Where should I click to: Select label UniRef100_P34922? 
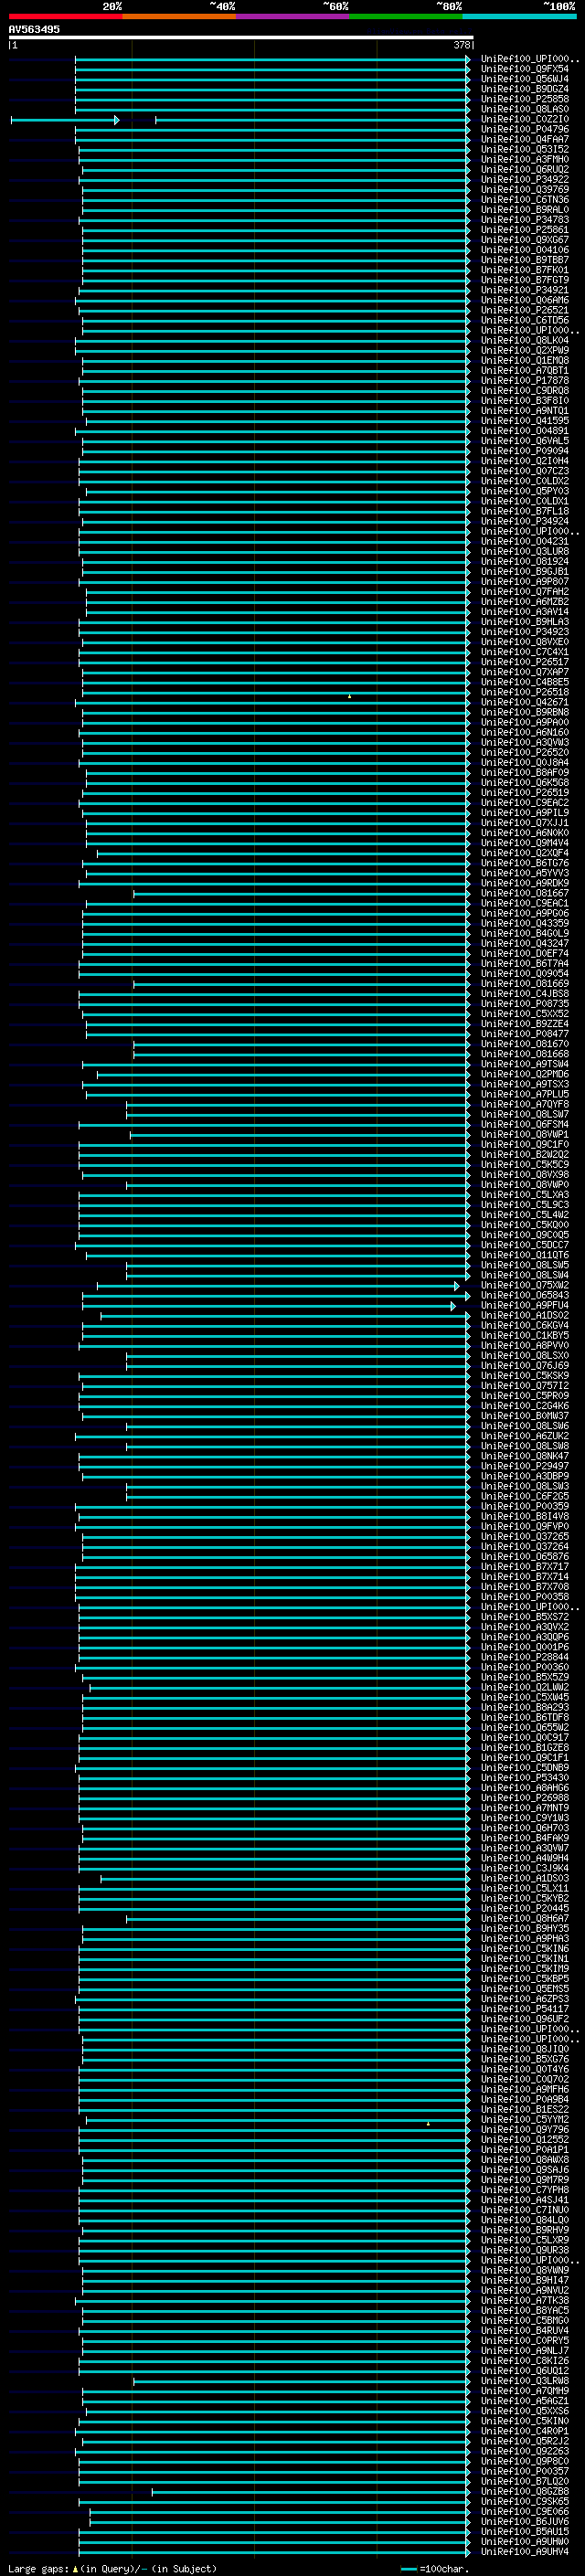[x=525, y=179]
